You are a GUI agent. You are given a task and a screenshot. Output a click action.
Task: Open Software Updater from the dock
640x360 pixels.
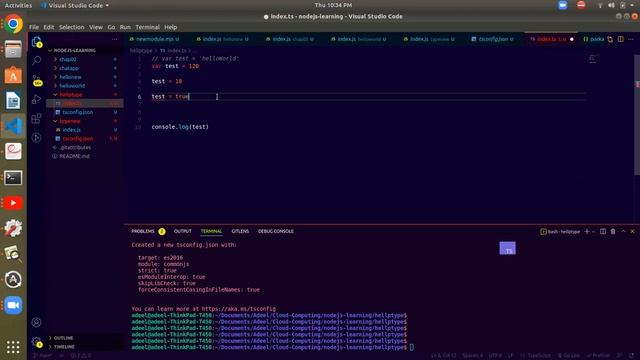13,280
